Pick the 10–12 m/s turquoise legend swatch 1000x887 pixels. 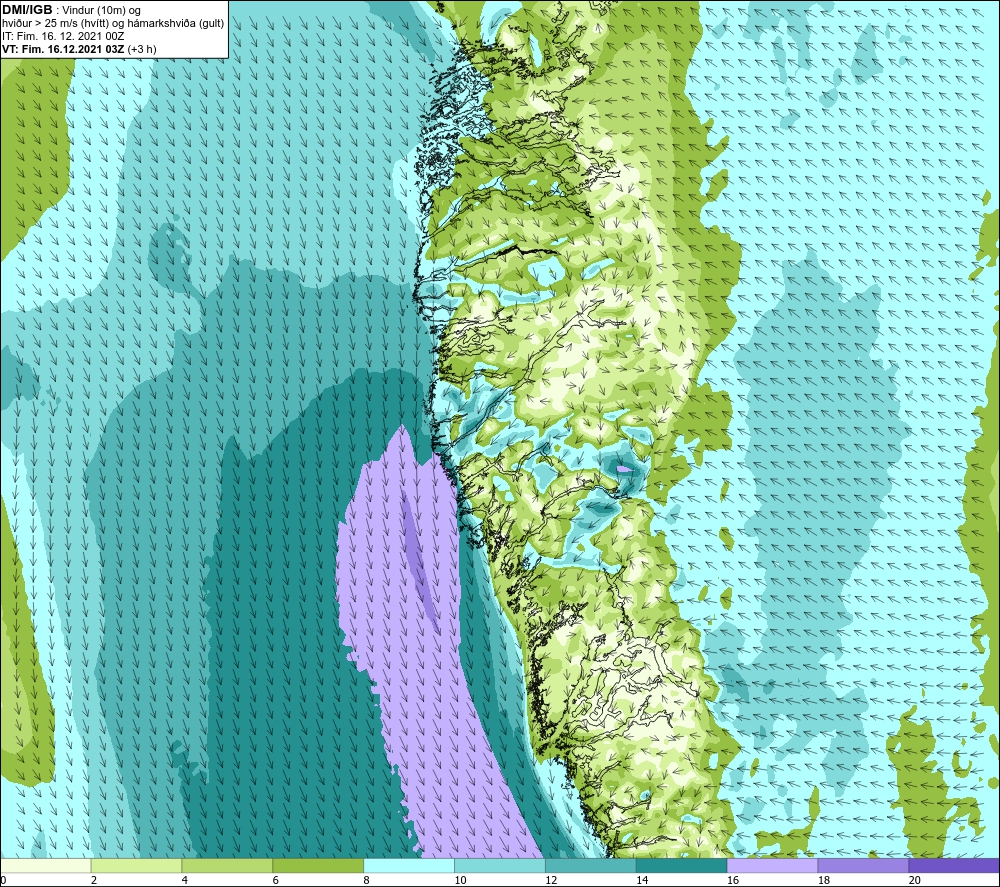(x=499, y=865)
